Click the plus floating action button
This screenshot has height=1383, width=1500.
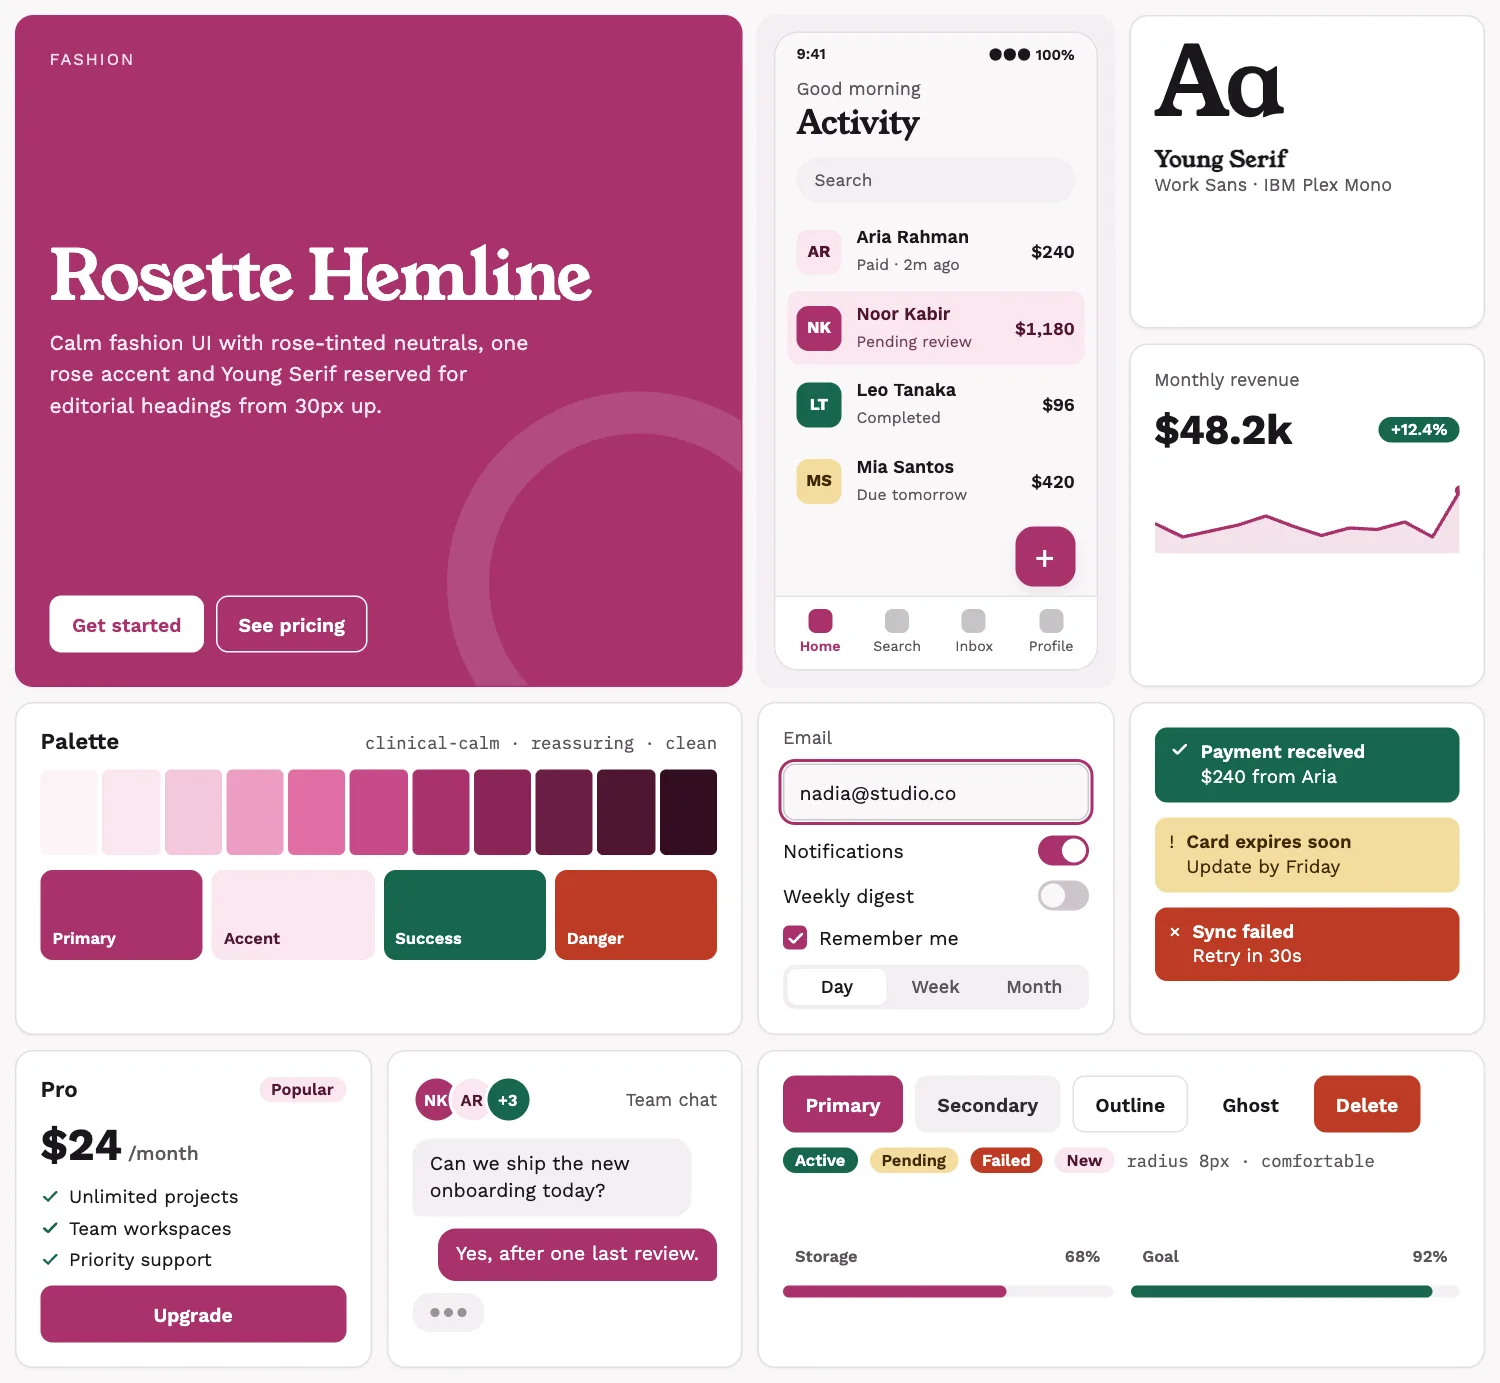point(1045,557)
